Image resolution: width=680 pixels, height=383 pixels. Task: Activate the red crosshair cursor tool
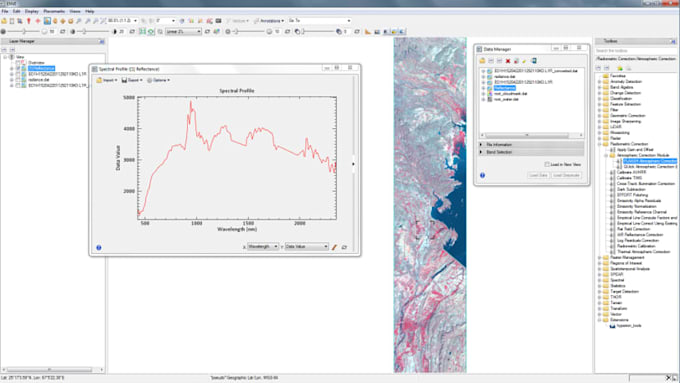(38, 21)
